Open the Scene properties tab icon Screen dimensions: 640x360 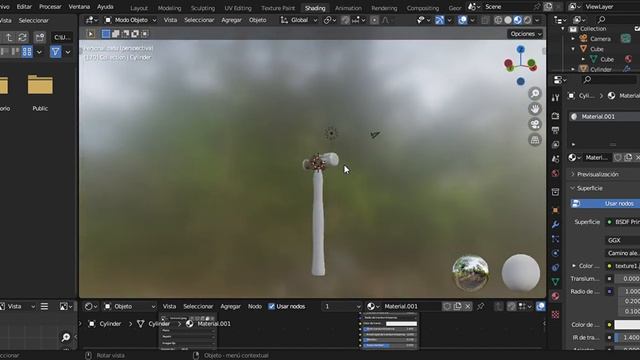point(555,159)
